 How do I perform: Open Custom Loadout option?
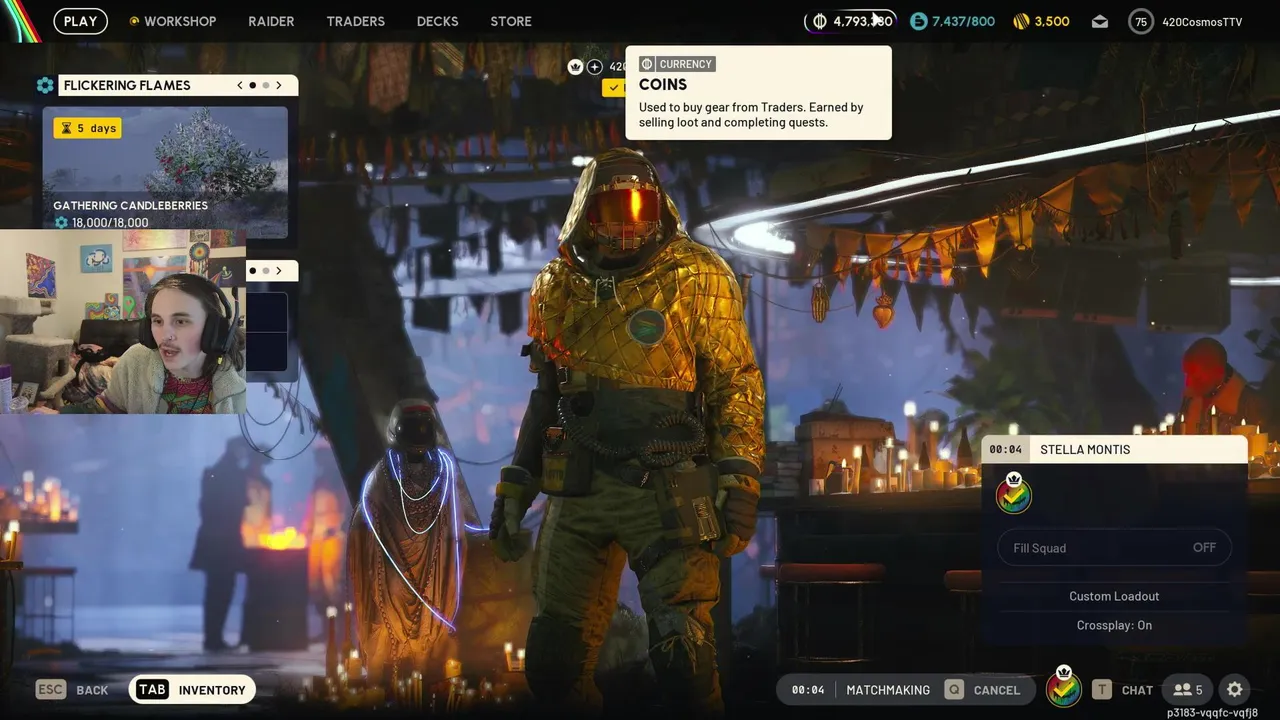click(1114, 596)
